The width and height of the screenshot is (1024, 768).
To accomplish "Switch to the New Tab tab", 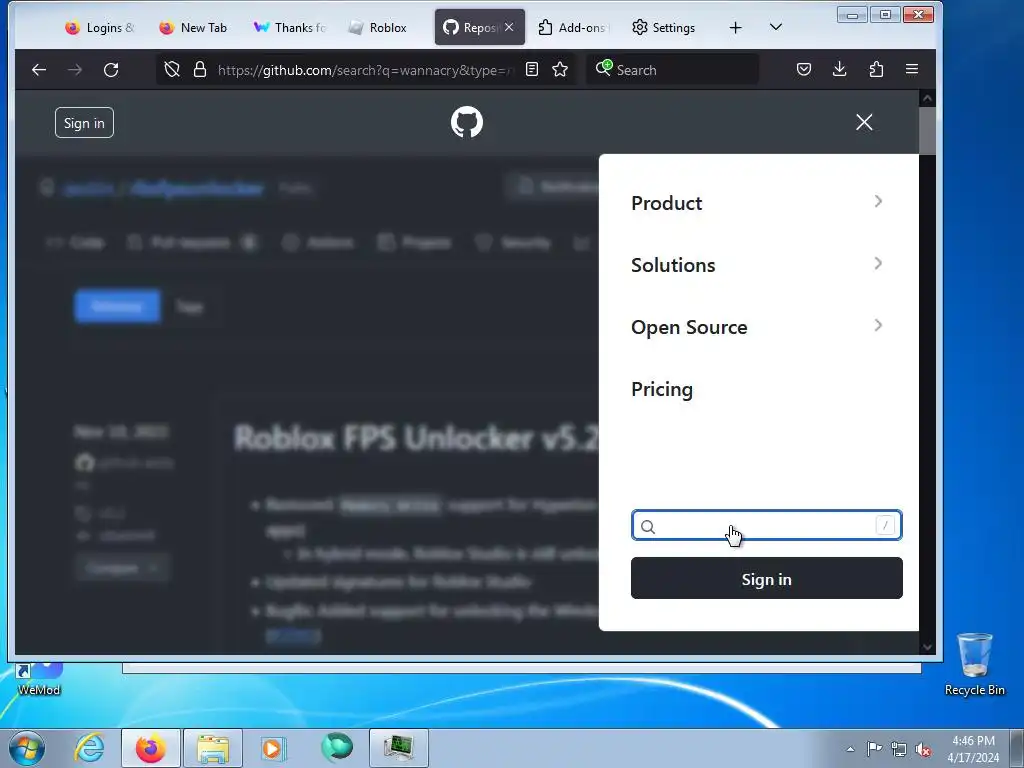I will pyautogui.click(x=193, y=27).
